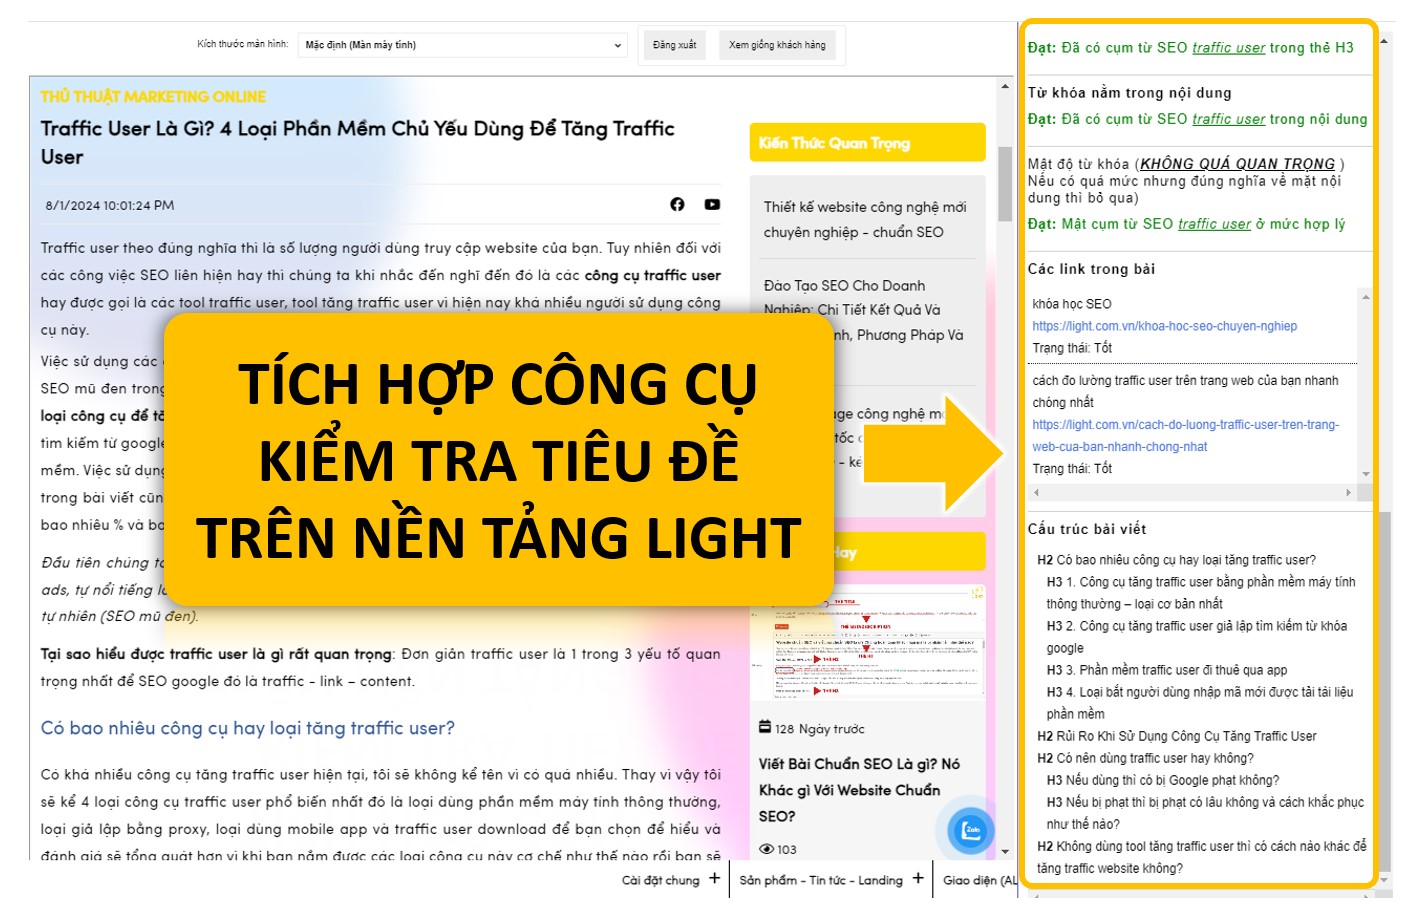Viewport: 1412px width, 917px height.
Task: Click H3 4. Loại bắt người dùng nhập mã
Action: (x=1200, y=703)
